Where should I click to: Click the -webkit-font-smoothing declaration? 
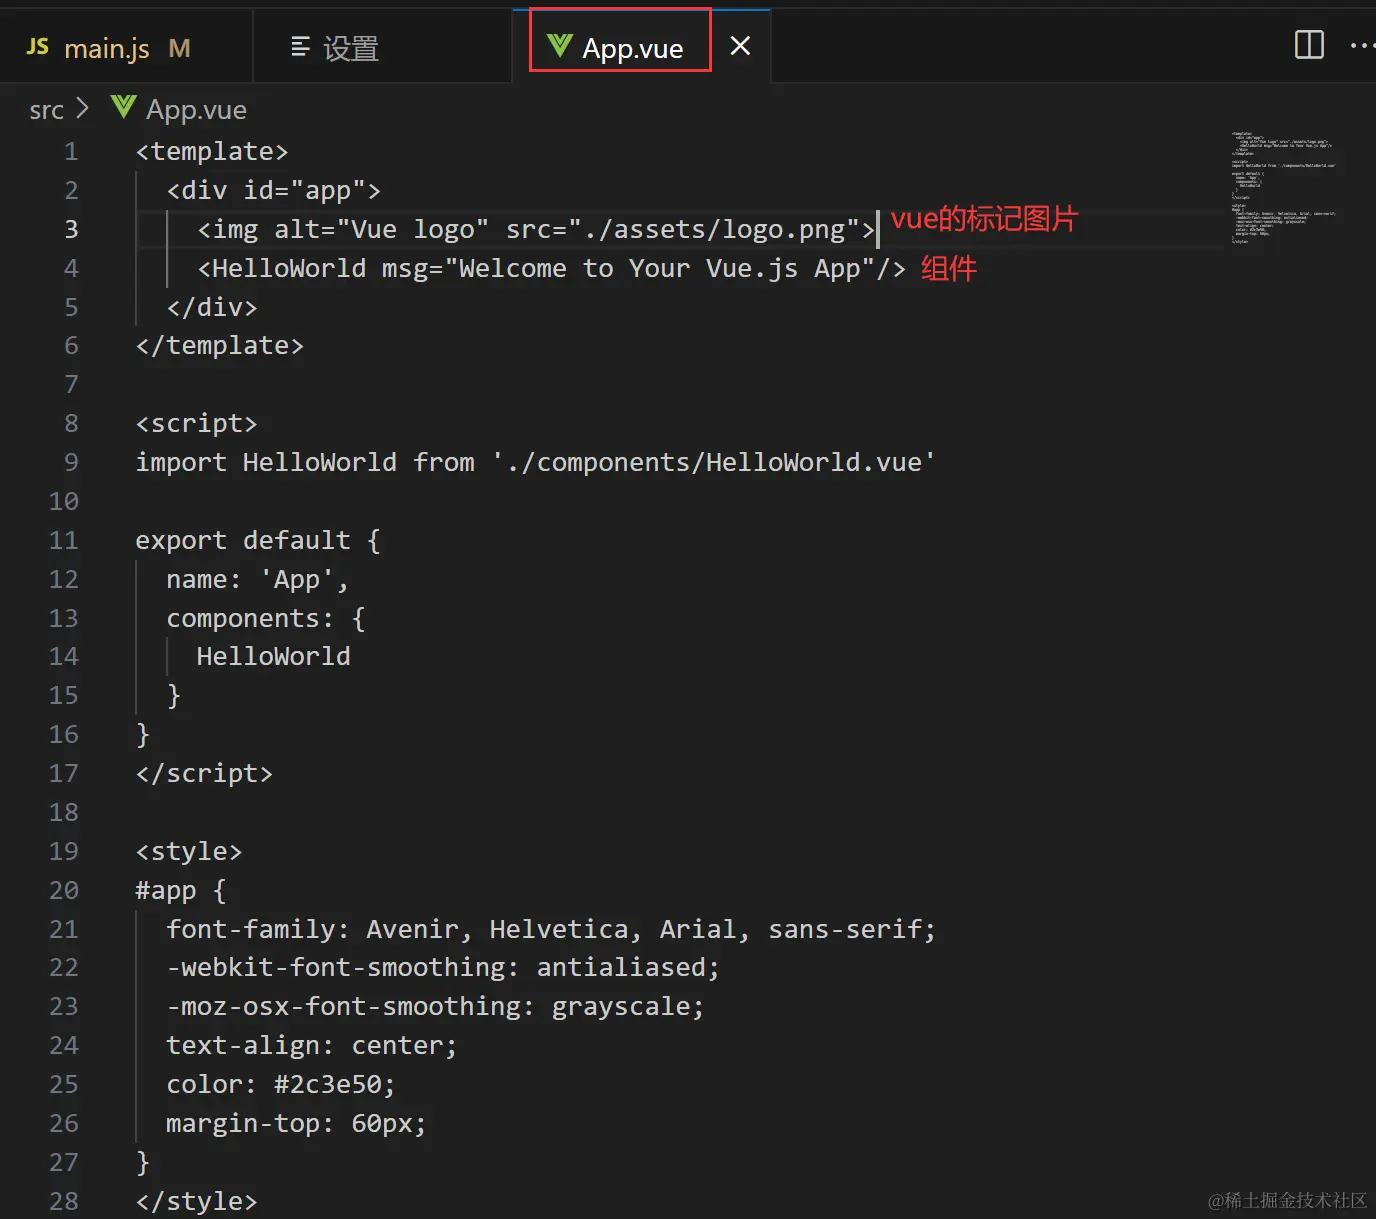click(443, 968)
